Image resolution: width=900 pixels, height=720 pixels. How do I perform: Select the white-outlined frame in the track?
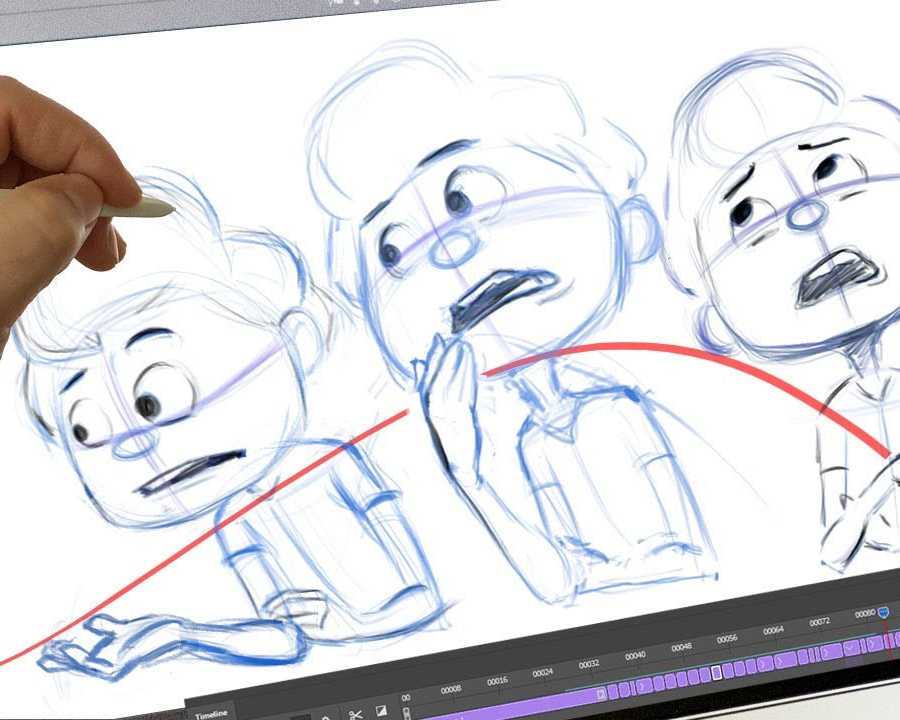point(716,672)
